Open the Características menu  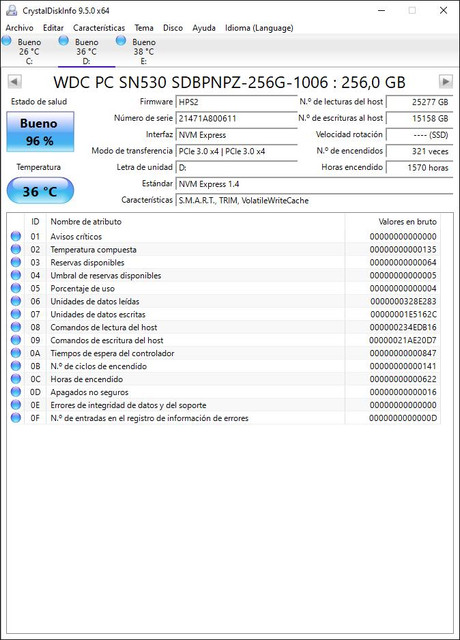[x=99, y=28]
